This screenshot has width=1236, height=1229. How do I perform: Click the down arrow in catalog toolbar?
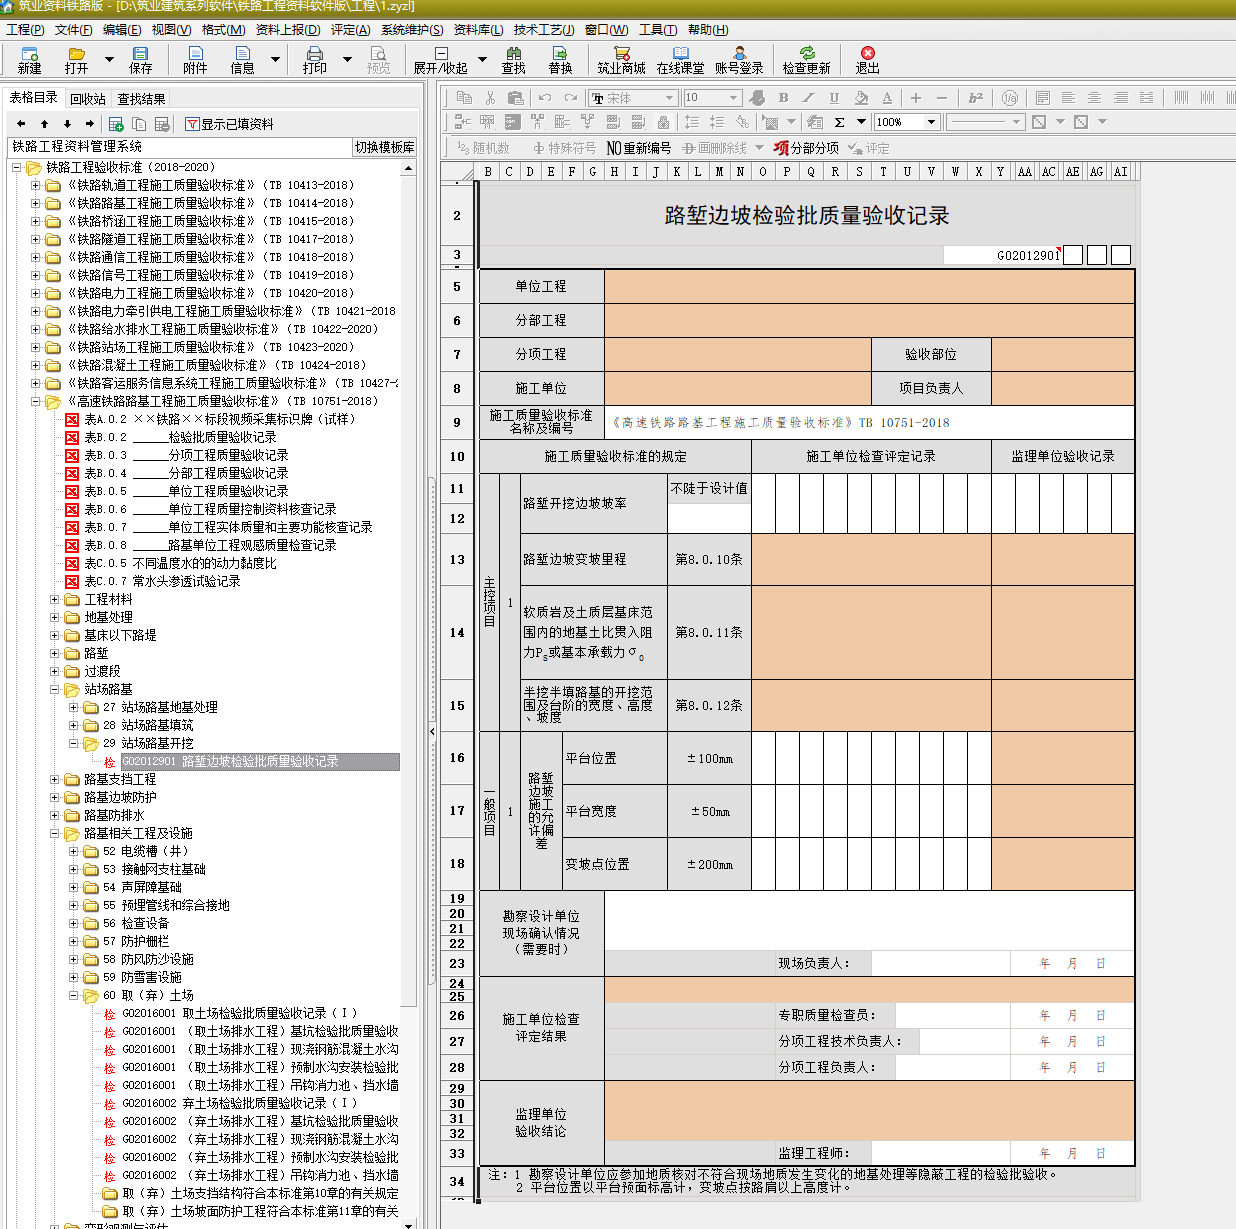pyautogui.click(x=67, y=124)
